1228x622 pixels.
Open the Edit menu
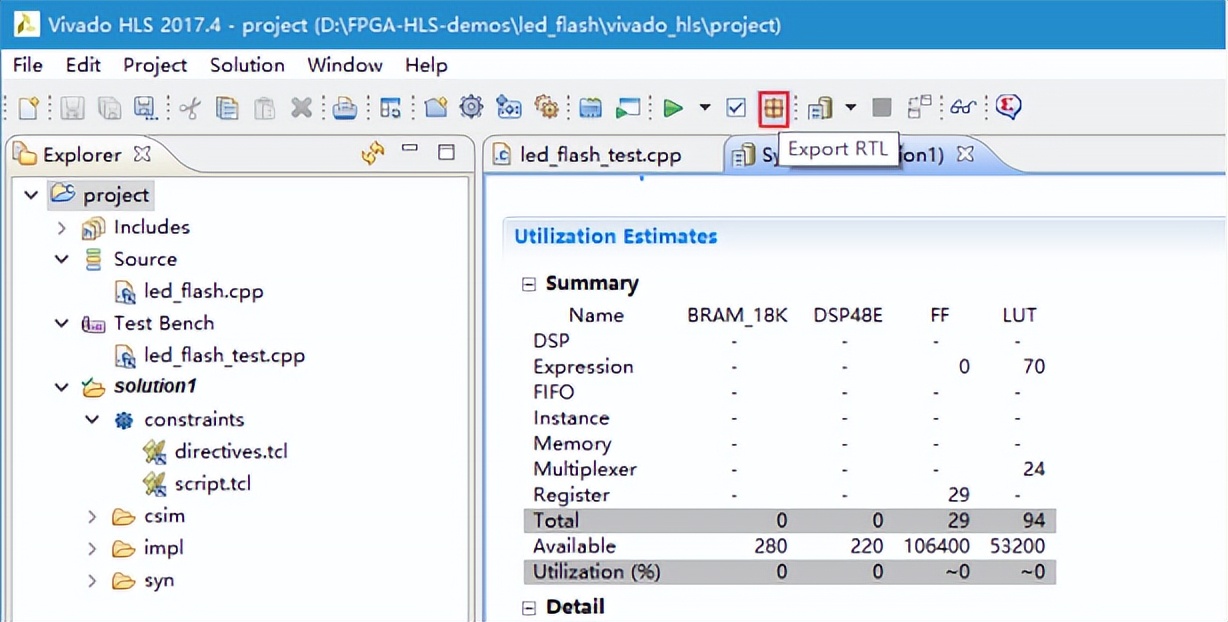pos(84,65)
